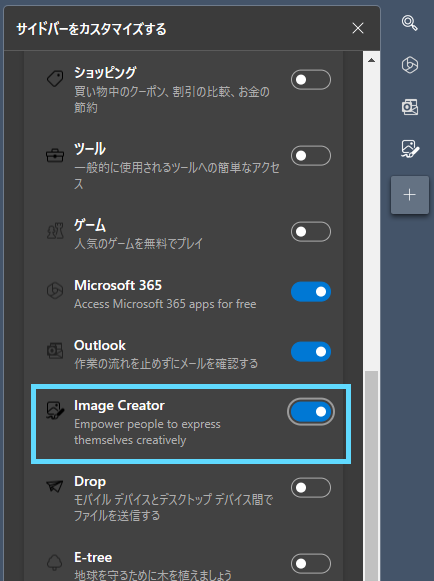Enable the ツール toggle

(x=311, y=156)
